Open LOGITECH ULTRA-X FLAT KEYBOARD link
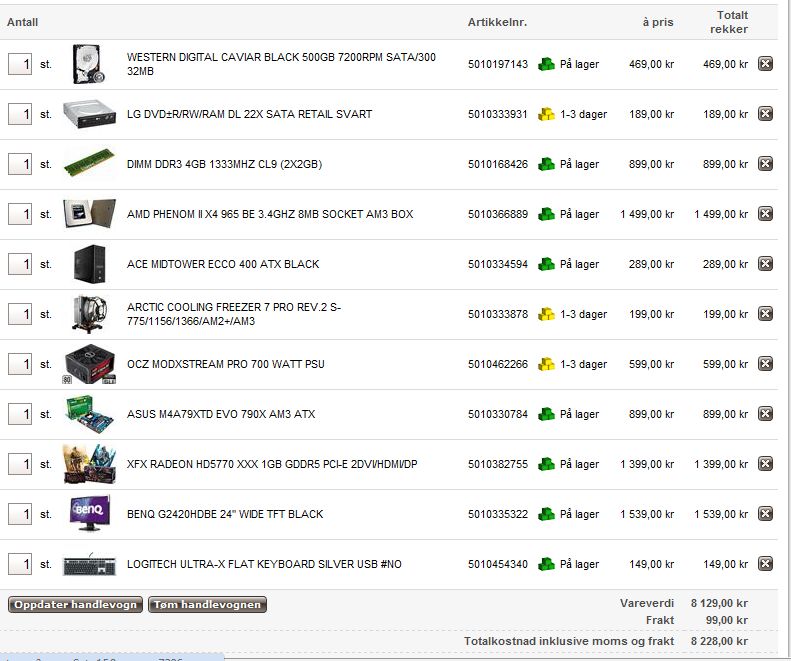Viewport: 791px width, 661px height. pos(264,564)
